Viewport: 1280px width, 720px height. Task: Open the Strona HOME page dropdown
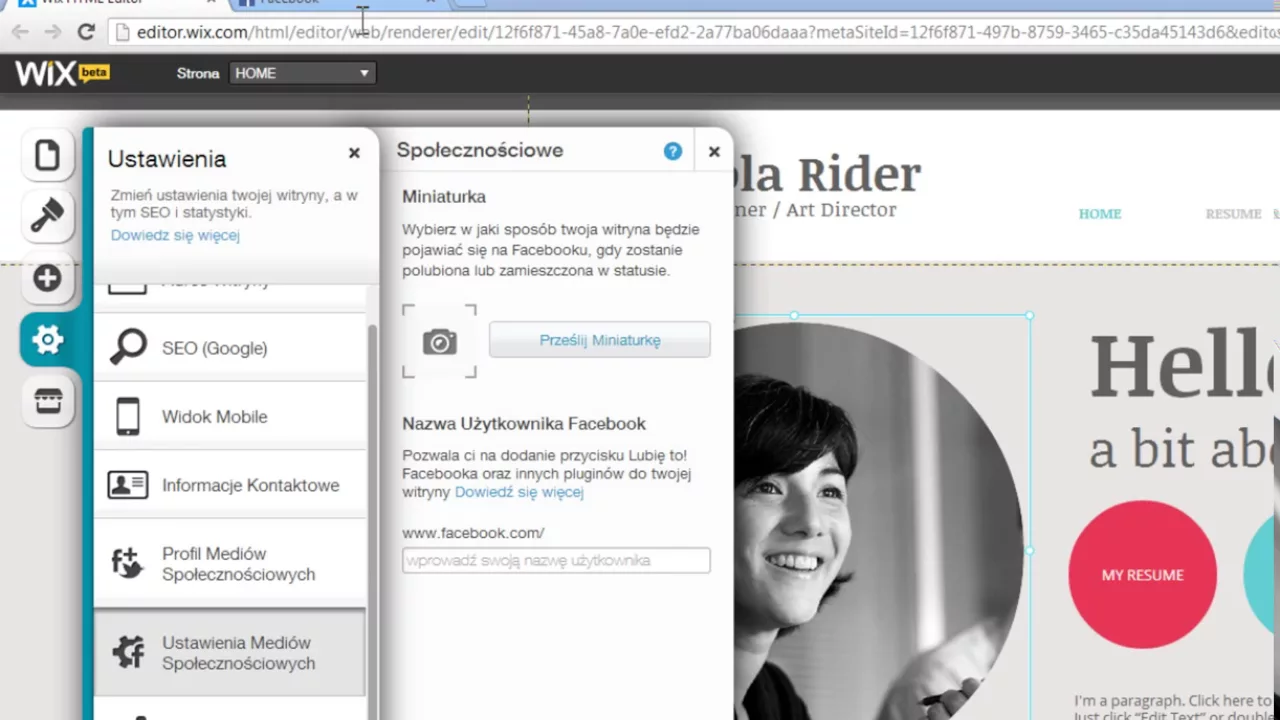(x=302, y=73)
